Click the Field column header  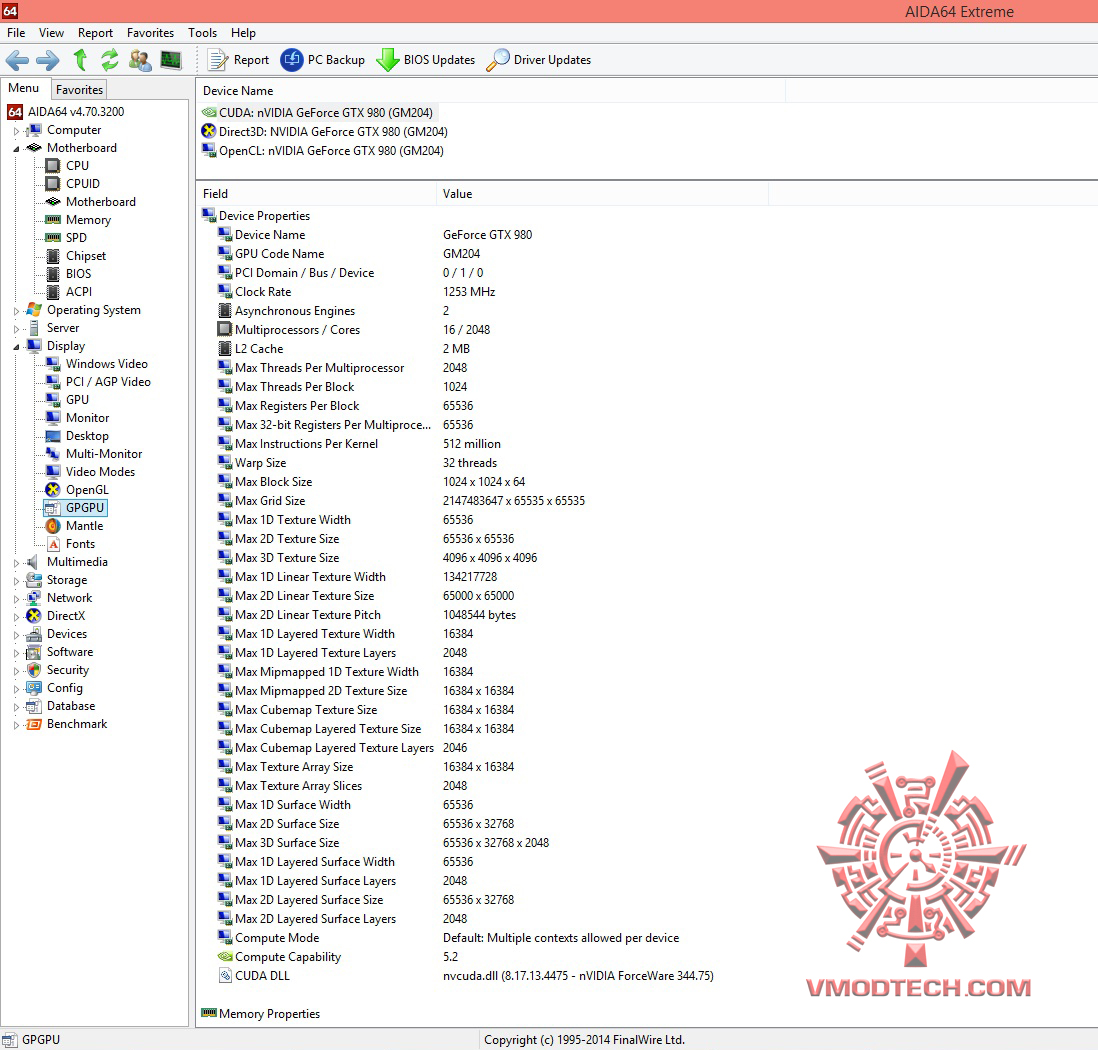coord(317,194)
